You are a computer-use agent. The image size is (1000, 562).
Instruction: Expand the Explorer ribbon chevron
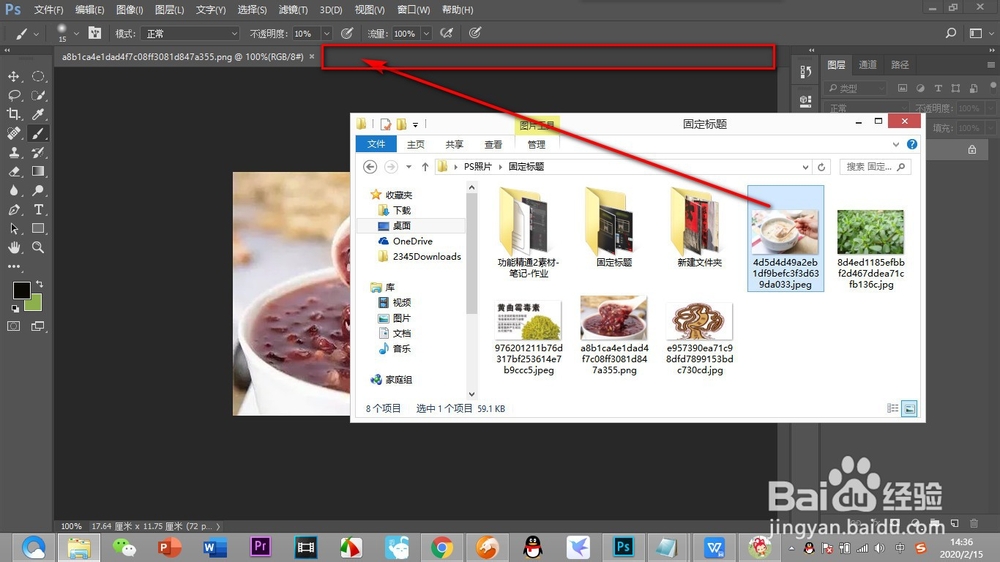(x=895, y=145)
